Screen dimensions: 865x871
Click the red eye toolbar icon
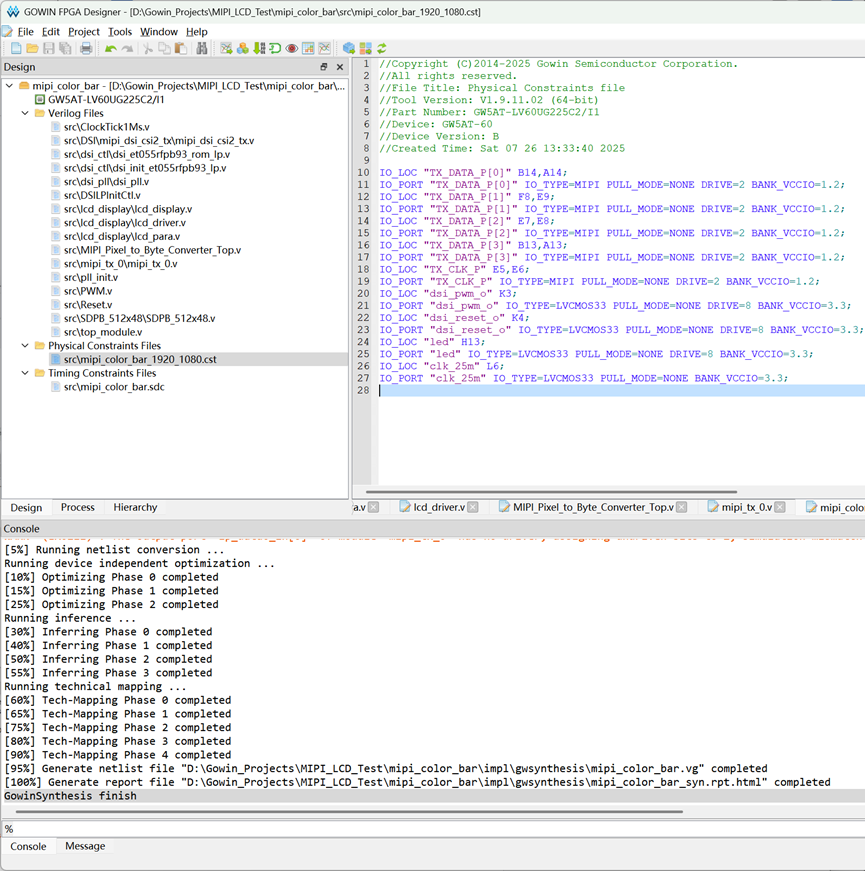pyautogui.click(x=292, y=48)
